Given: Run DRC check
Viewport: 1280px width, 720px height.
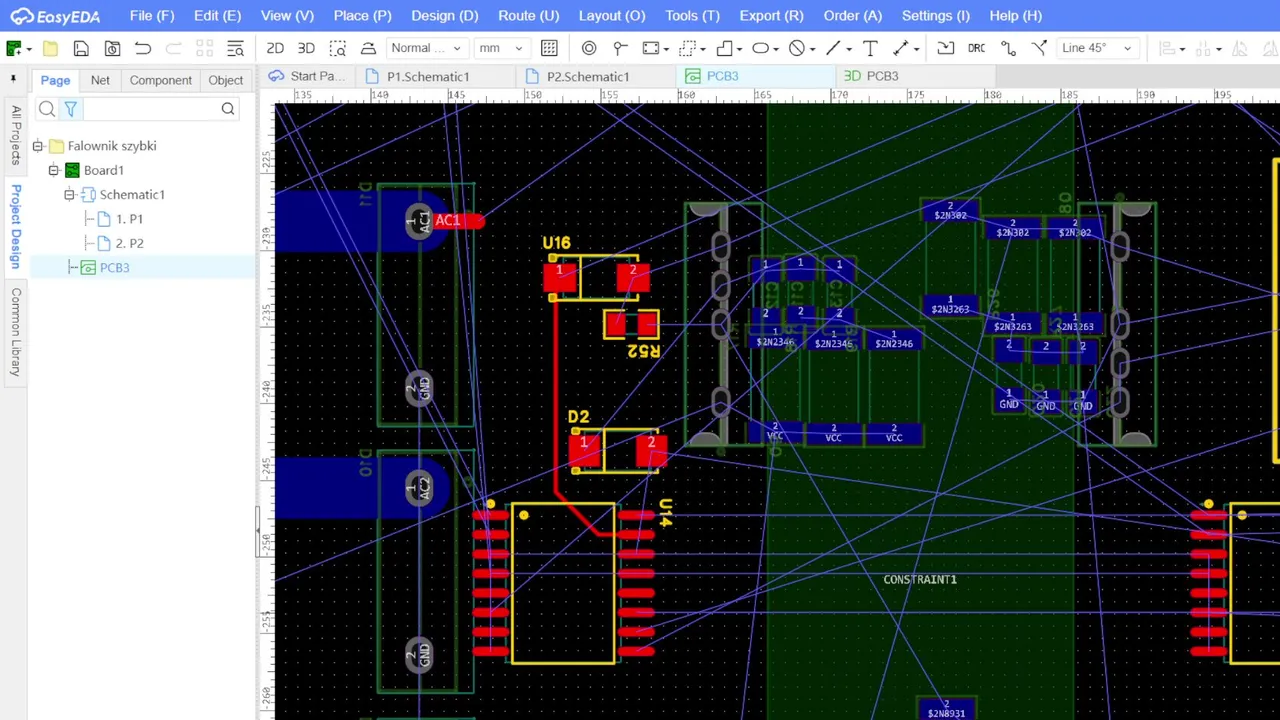Looking at the screenshot, I should coord(976,48).
